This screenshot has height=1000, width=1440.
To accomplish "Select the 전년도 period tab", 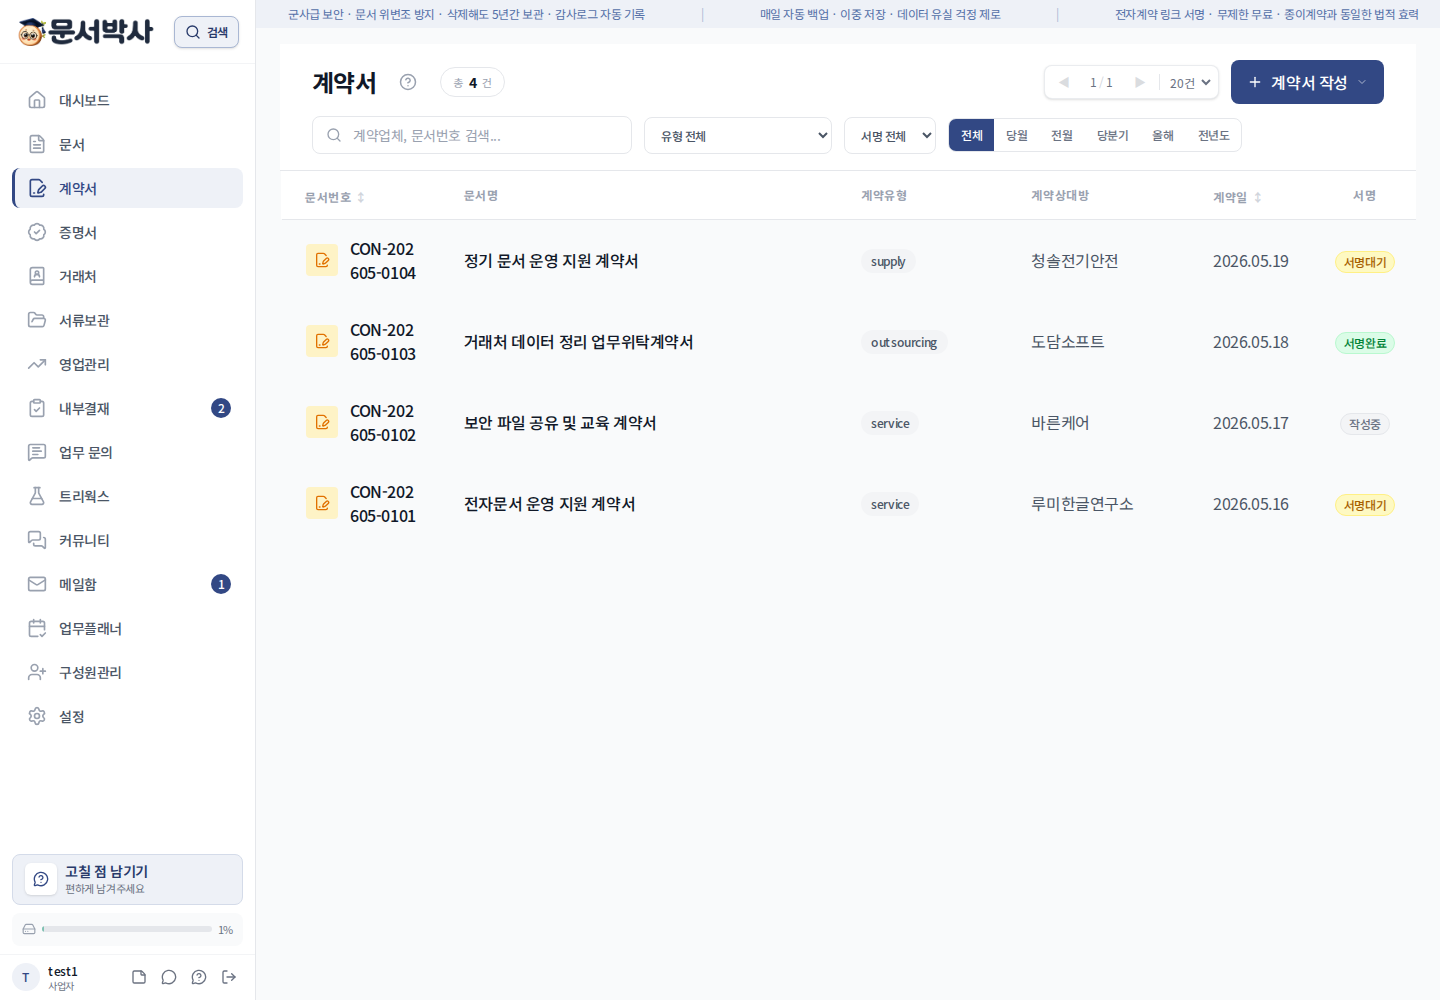I will pos(1214,135).
